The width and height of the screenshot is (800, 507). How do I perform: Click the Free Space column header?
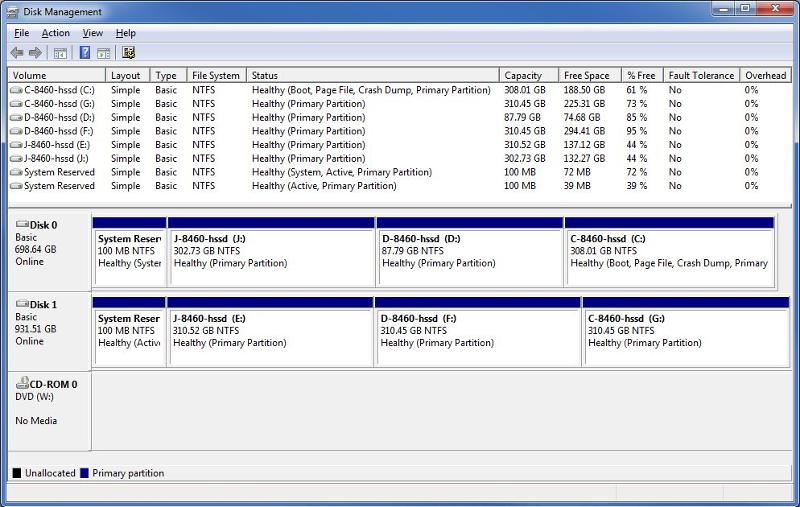[590, 75]
